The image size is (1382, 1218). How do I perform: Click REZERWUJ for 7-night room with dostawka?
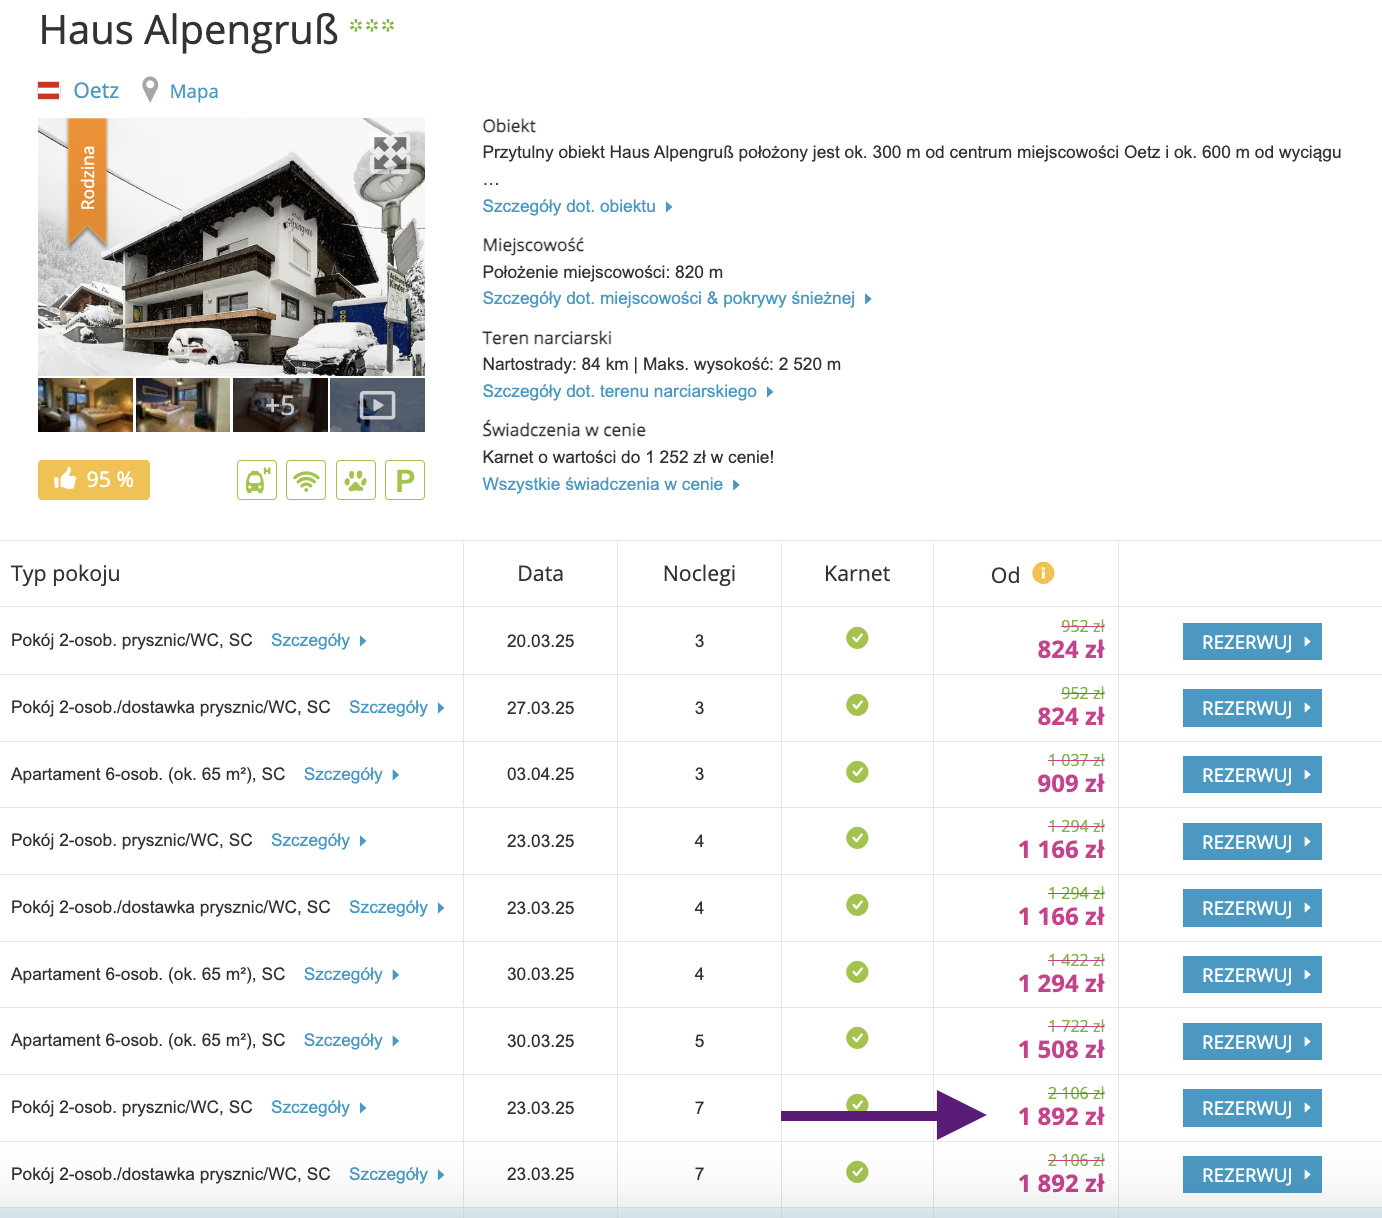[x=1252, y=1175]
